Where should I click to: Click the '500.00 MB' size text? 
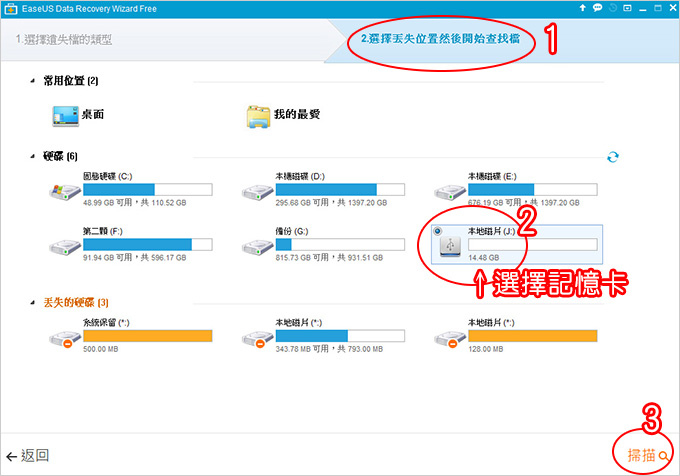pyautogui.click(x=101, y=349)
